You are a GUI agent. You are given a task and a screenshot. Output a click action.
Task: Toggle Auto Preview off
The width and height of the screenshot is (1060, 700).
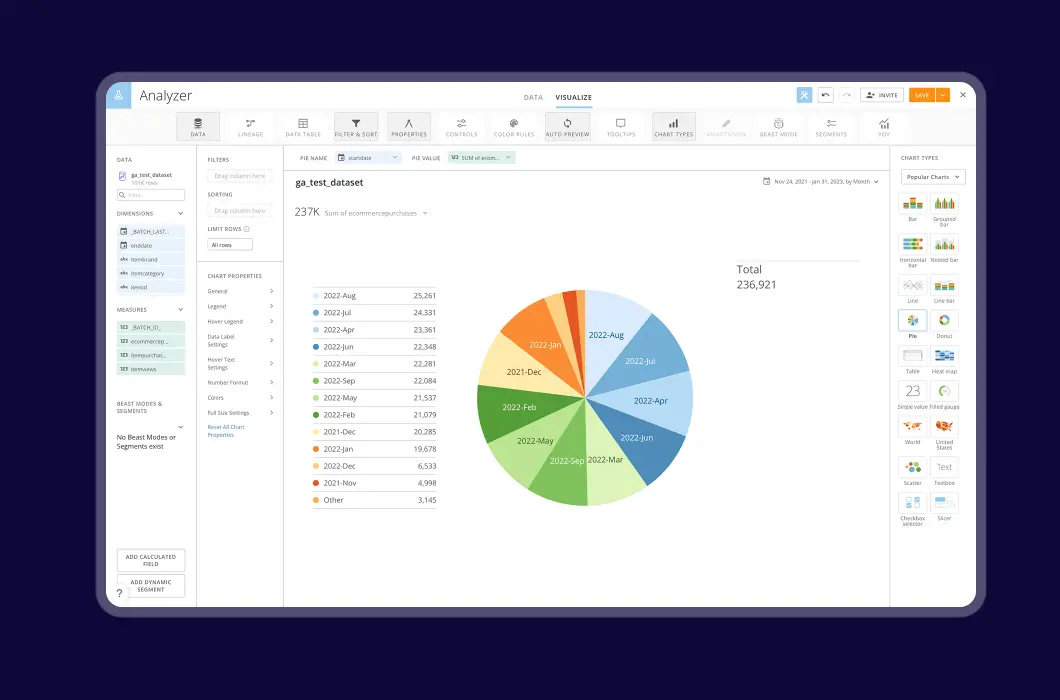click(567, 125)
